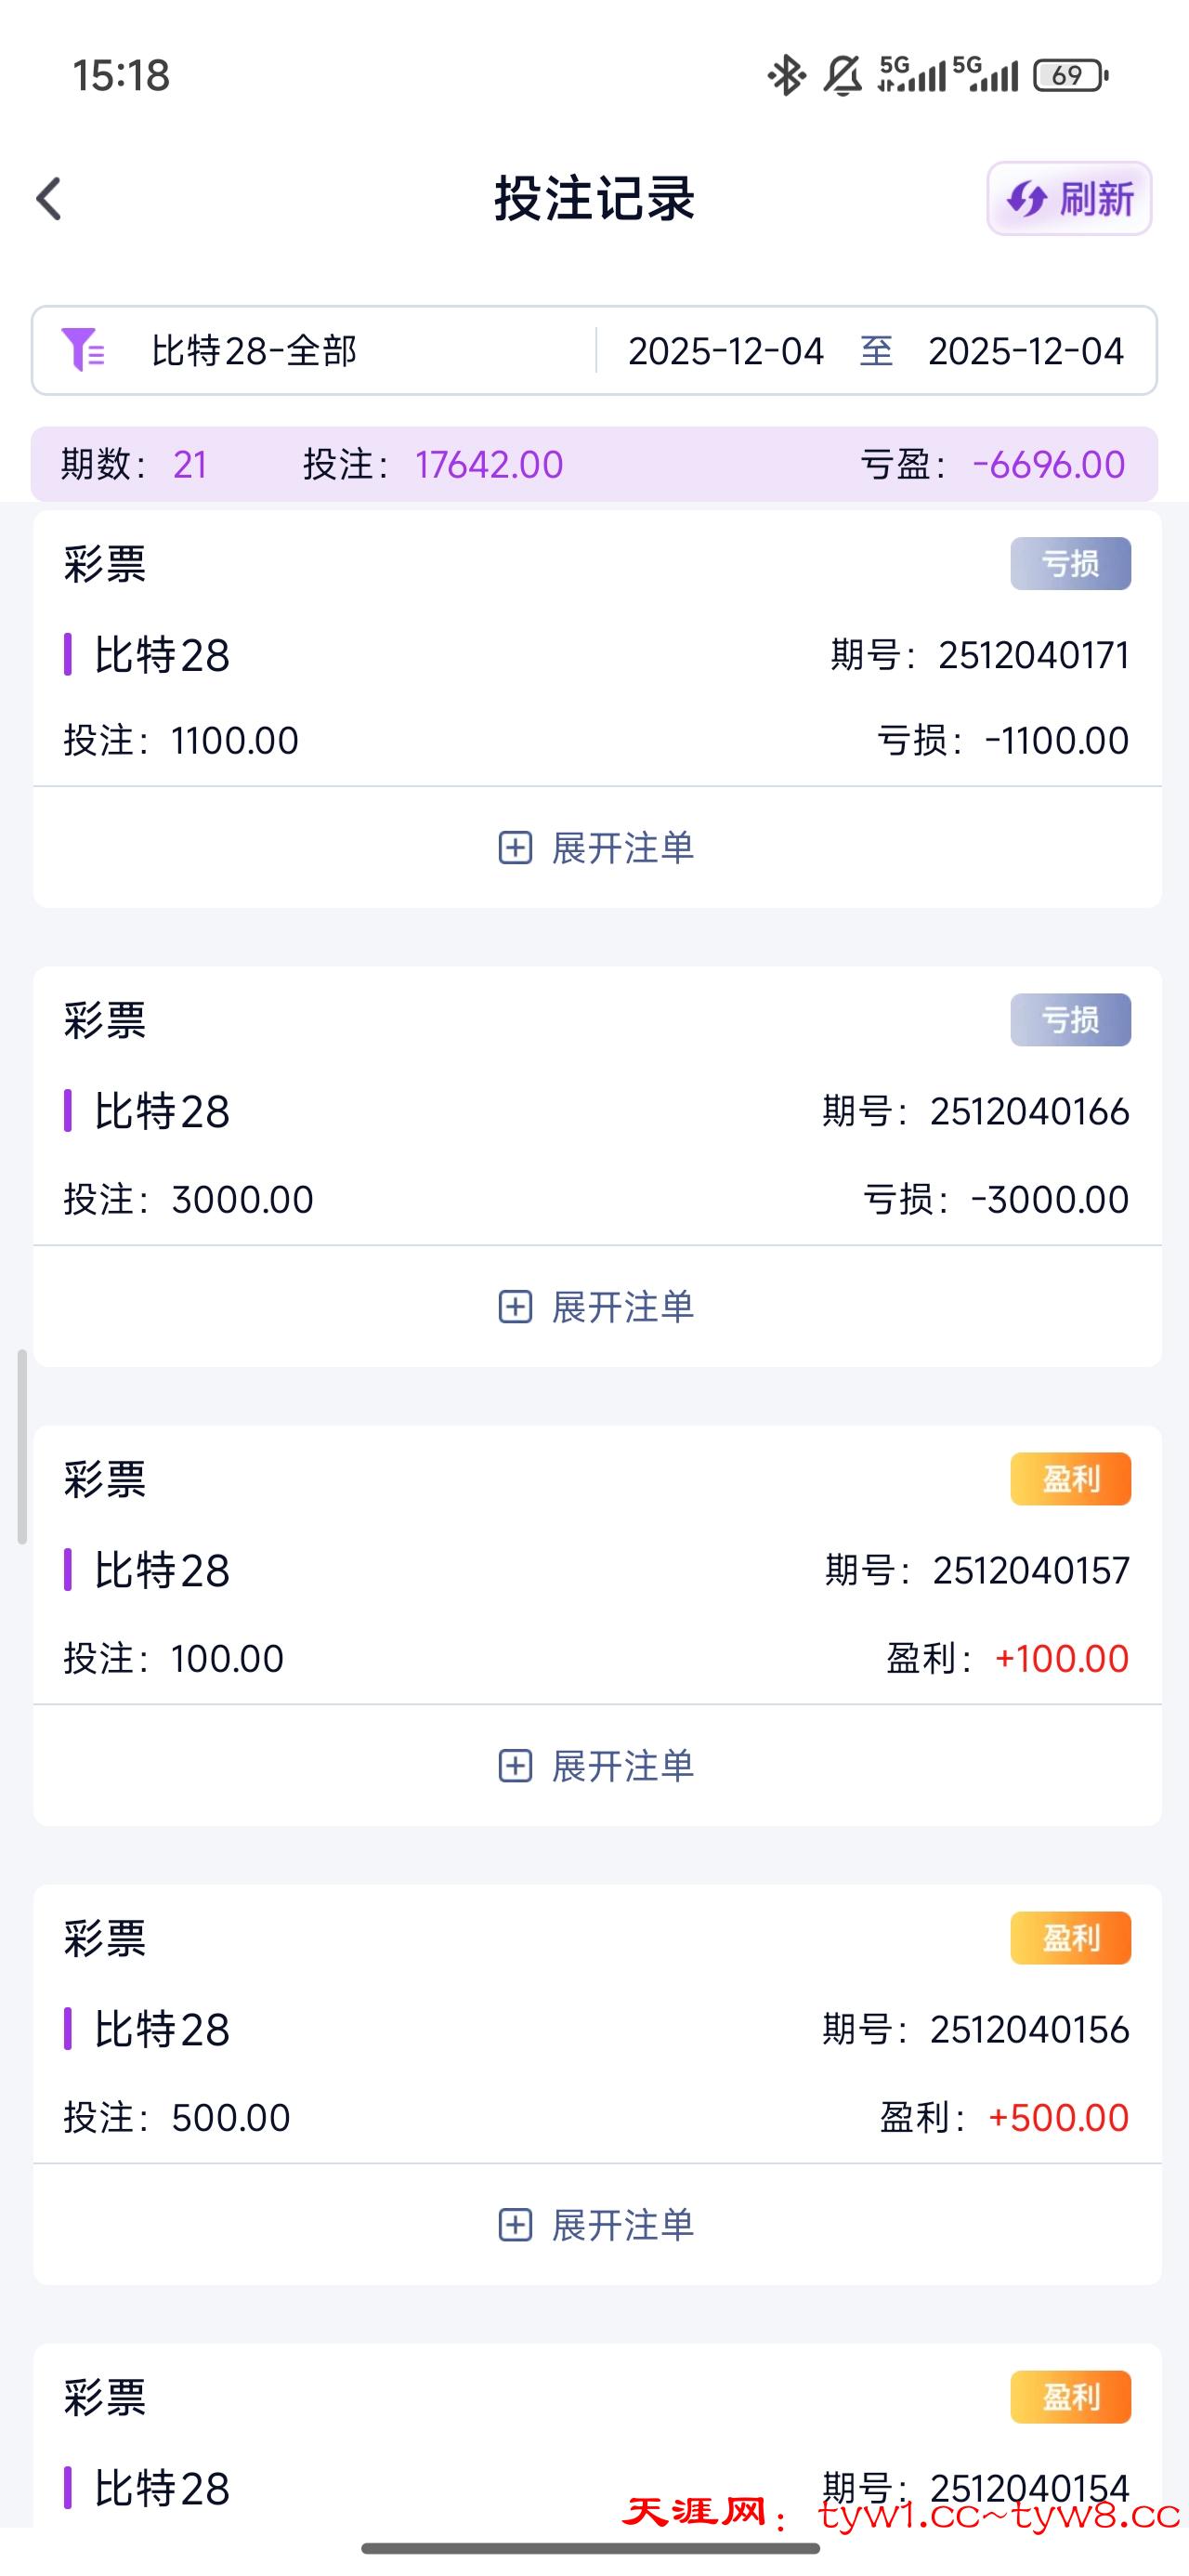Image resolution: width=1189 pixels, height=2576 pixels.
Task: Select the end date field after 至
Action: (x=1025, y=351)
